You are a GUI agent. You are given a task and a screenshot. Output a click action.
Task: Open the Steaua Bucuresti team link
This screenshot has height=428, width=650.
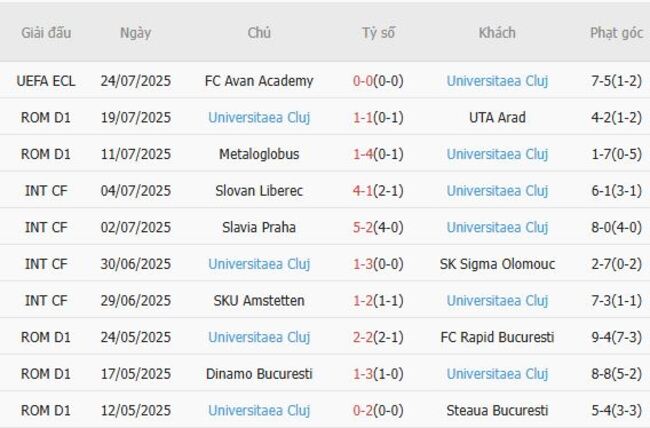point(497,410)
